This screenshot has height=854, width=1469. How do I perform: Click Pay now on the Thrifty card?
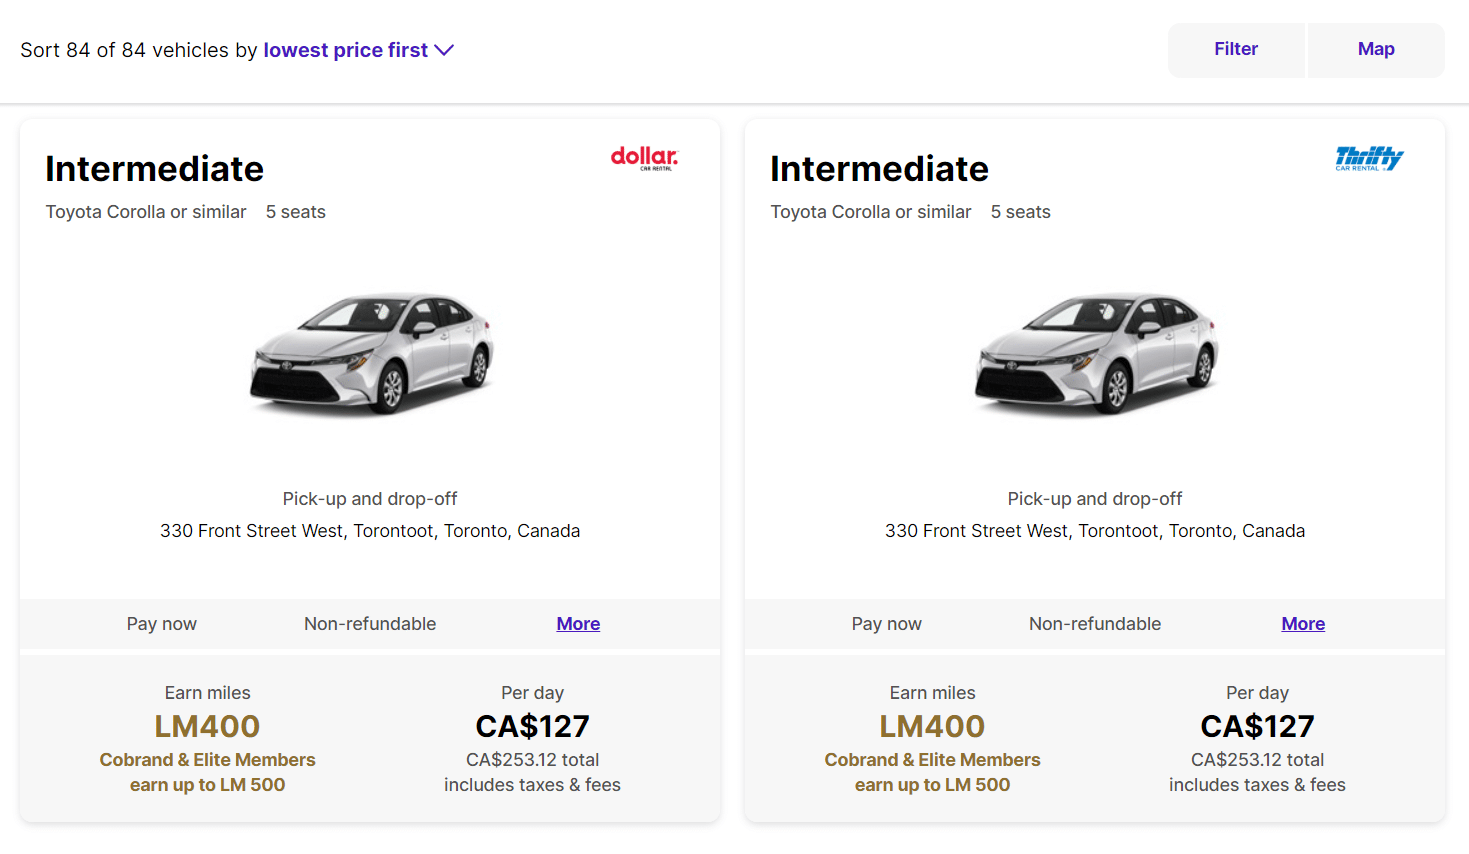click(x=886, y=624)
